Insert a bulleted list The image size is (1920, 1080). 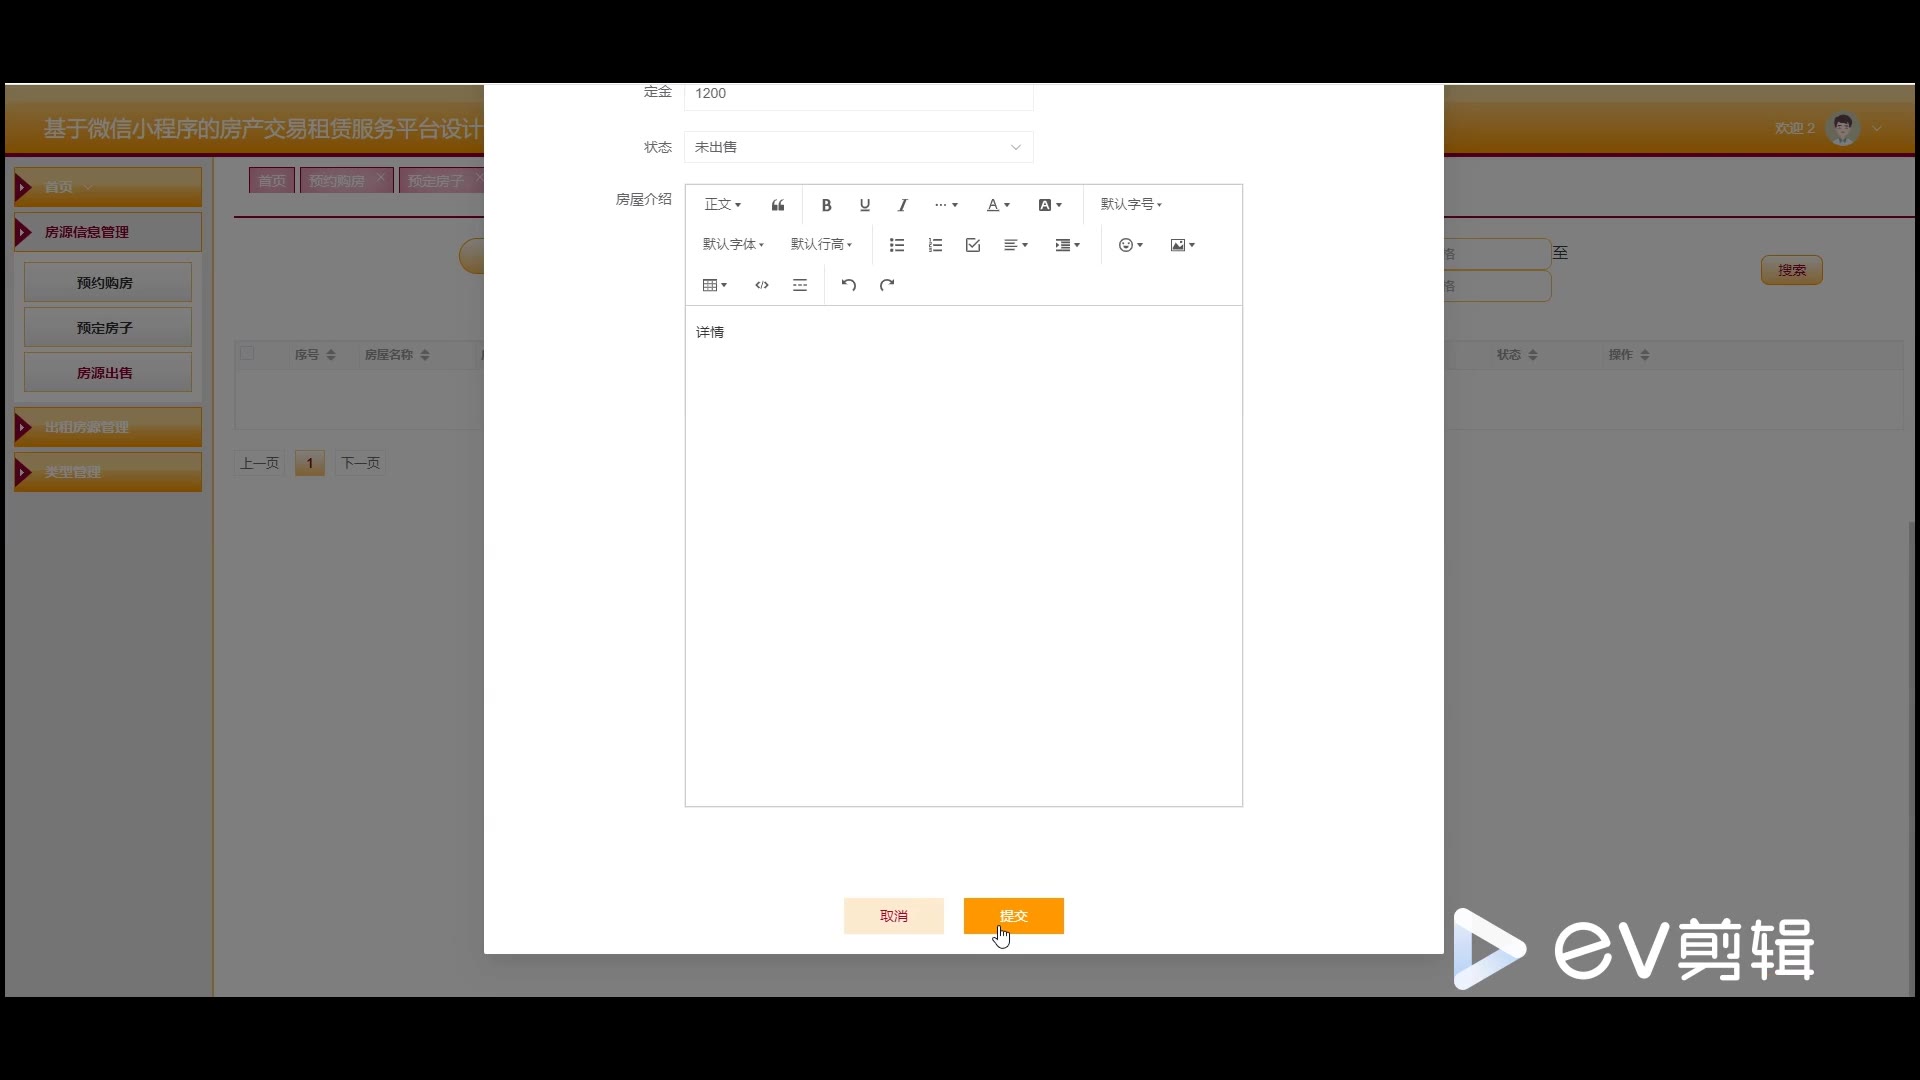pyautogui.click(x=897, y=245)
